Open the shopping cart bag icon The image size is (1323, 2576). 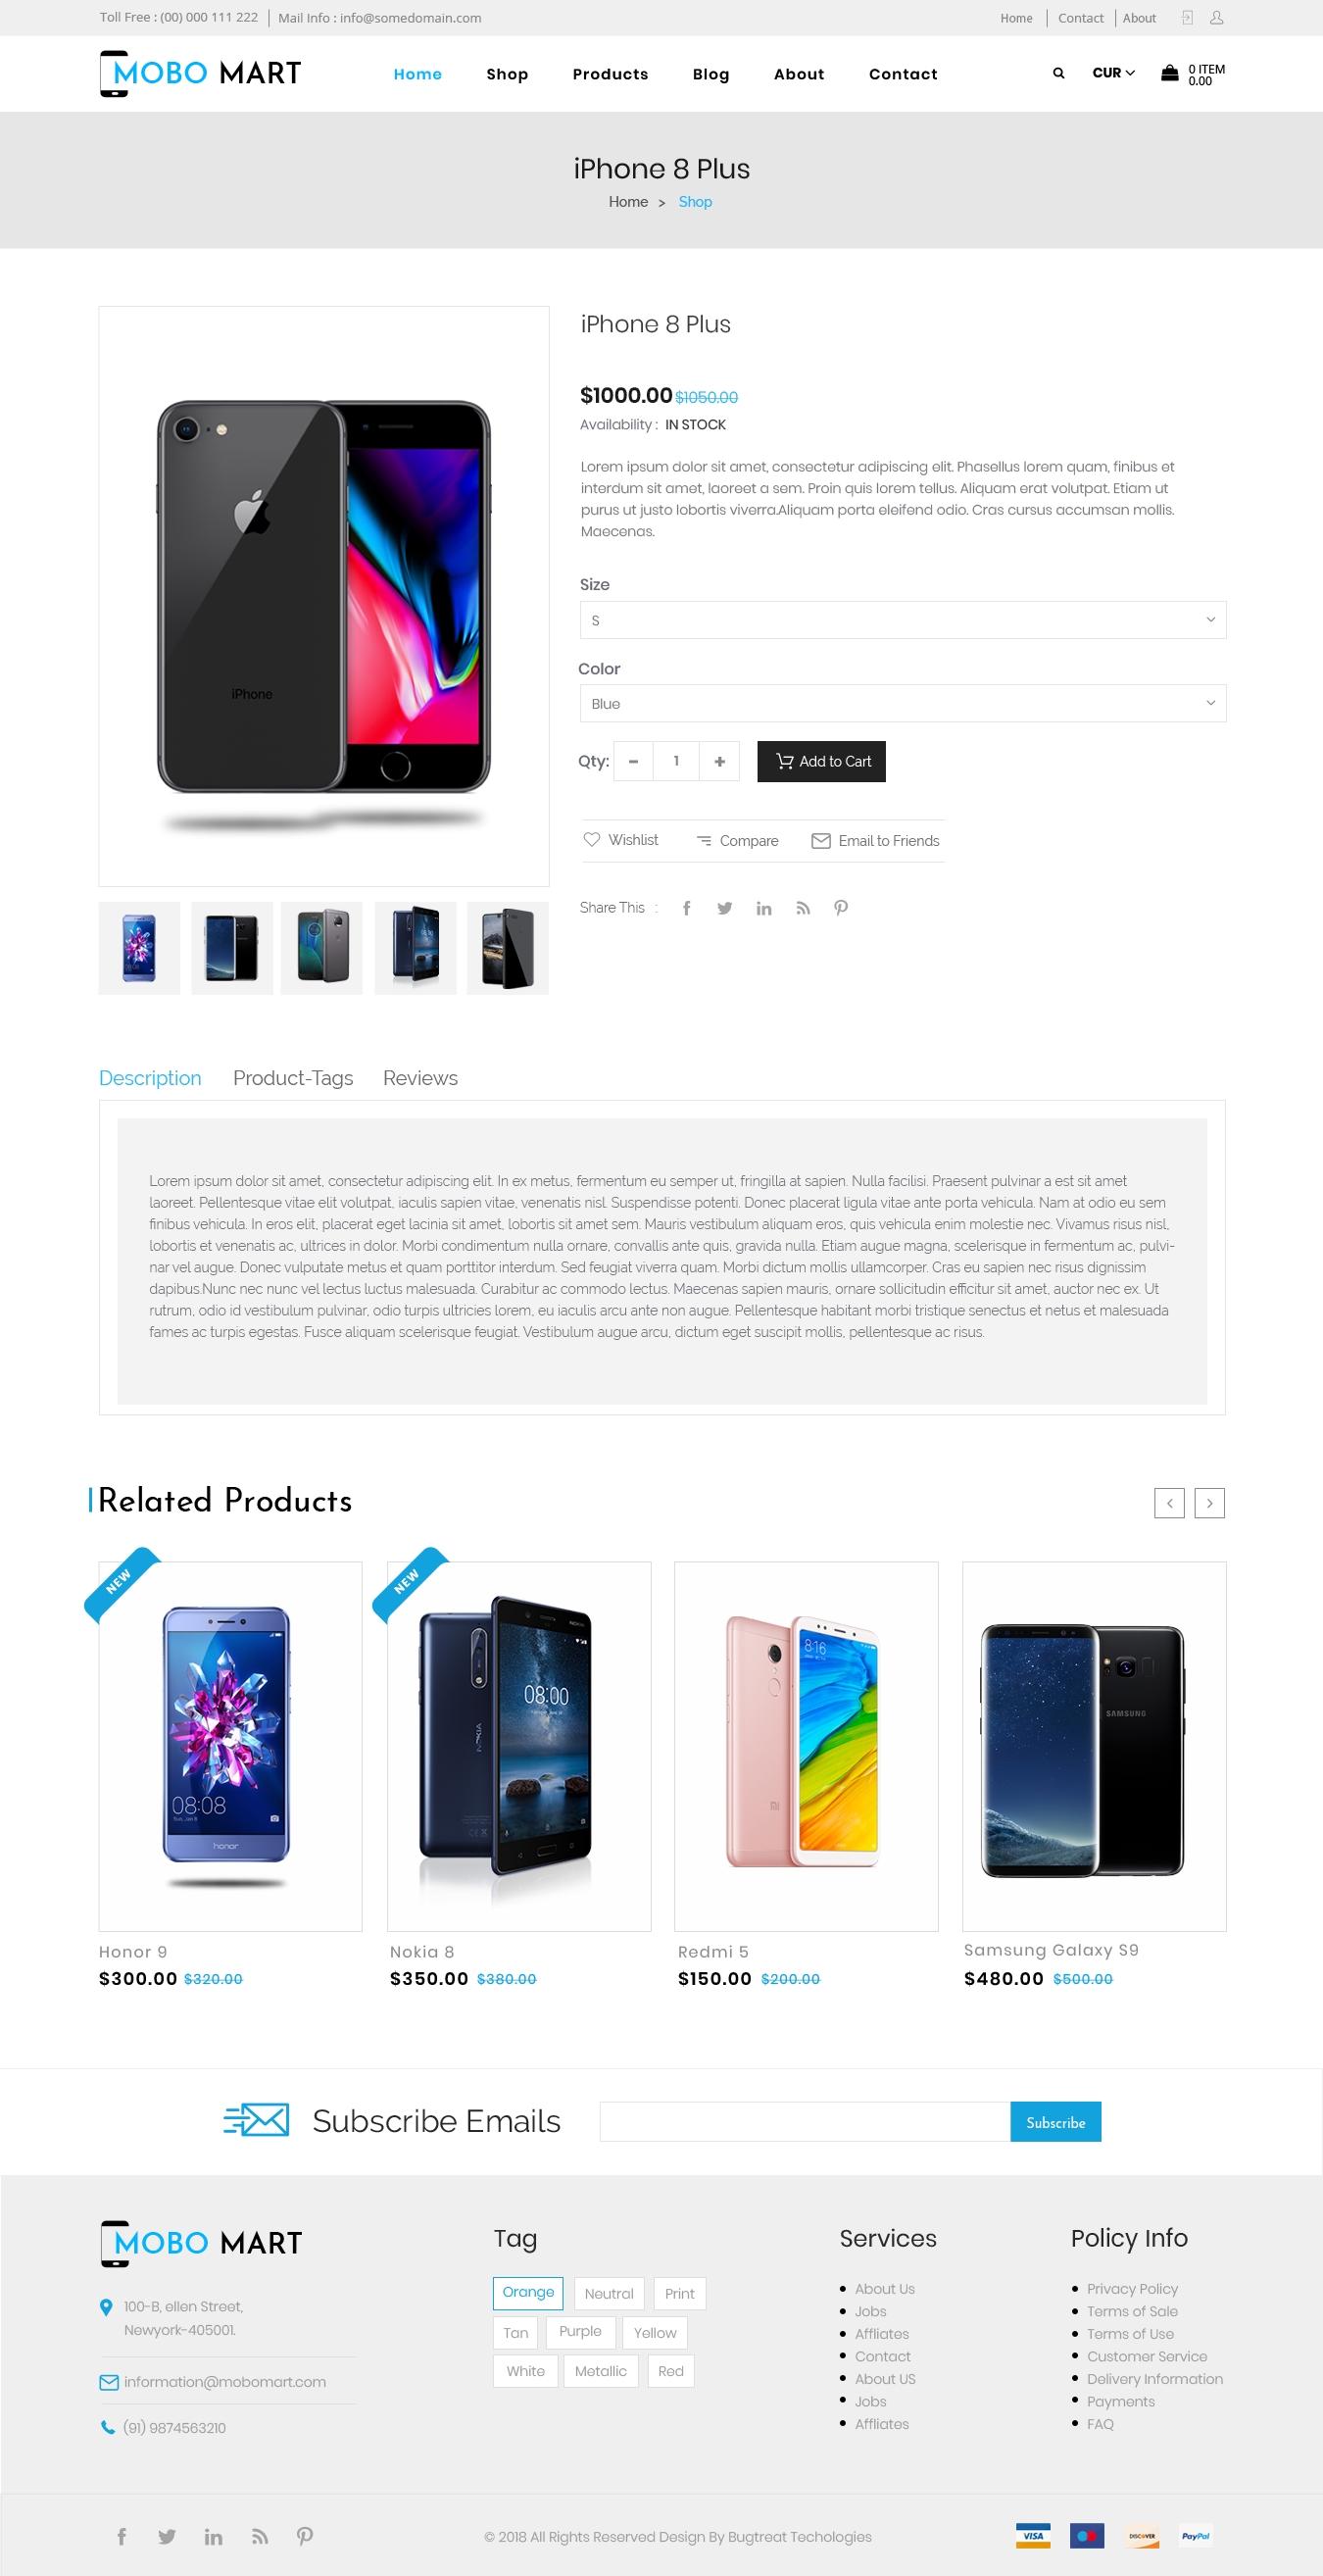click(x=1169, y=73)
